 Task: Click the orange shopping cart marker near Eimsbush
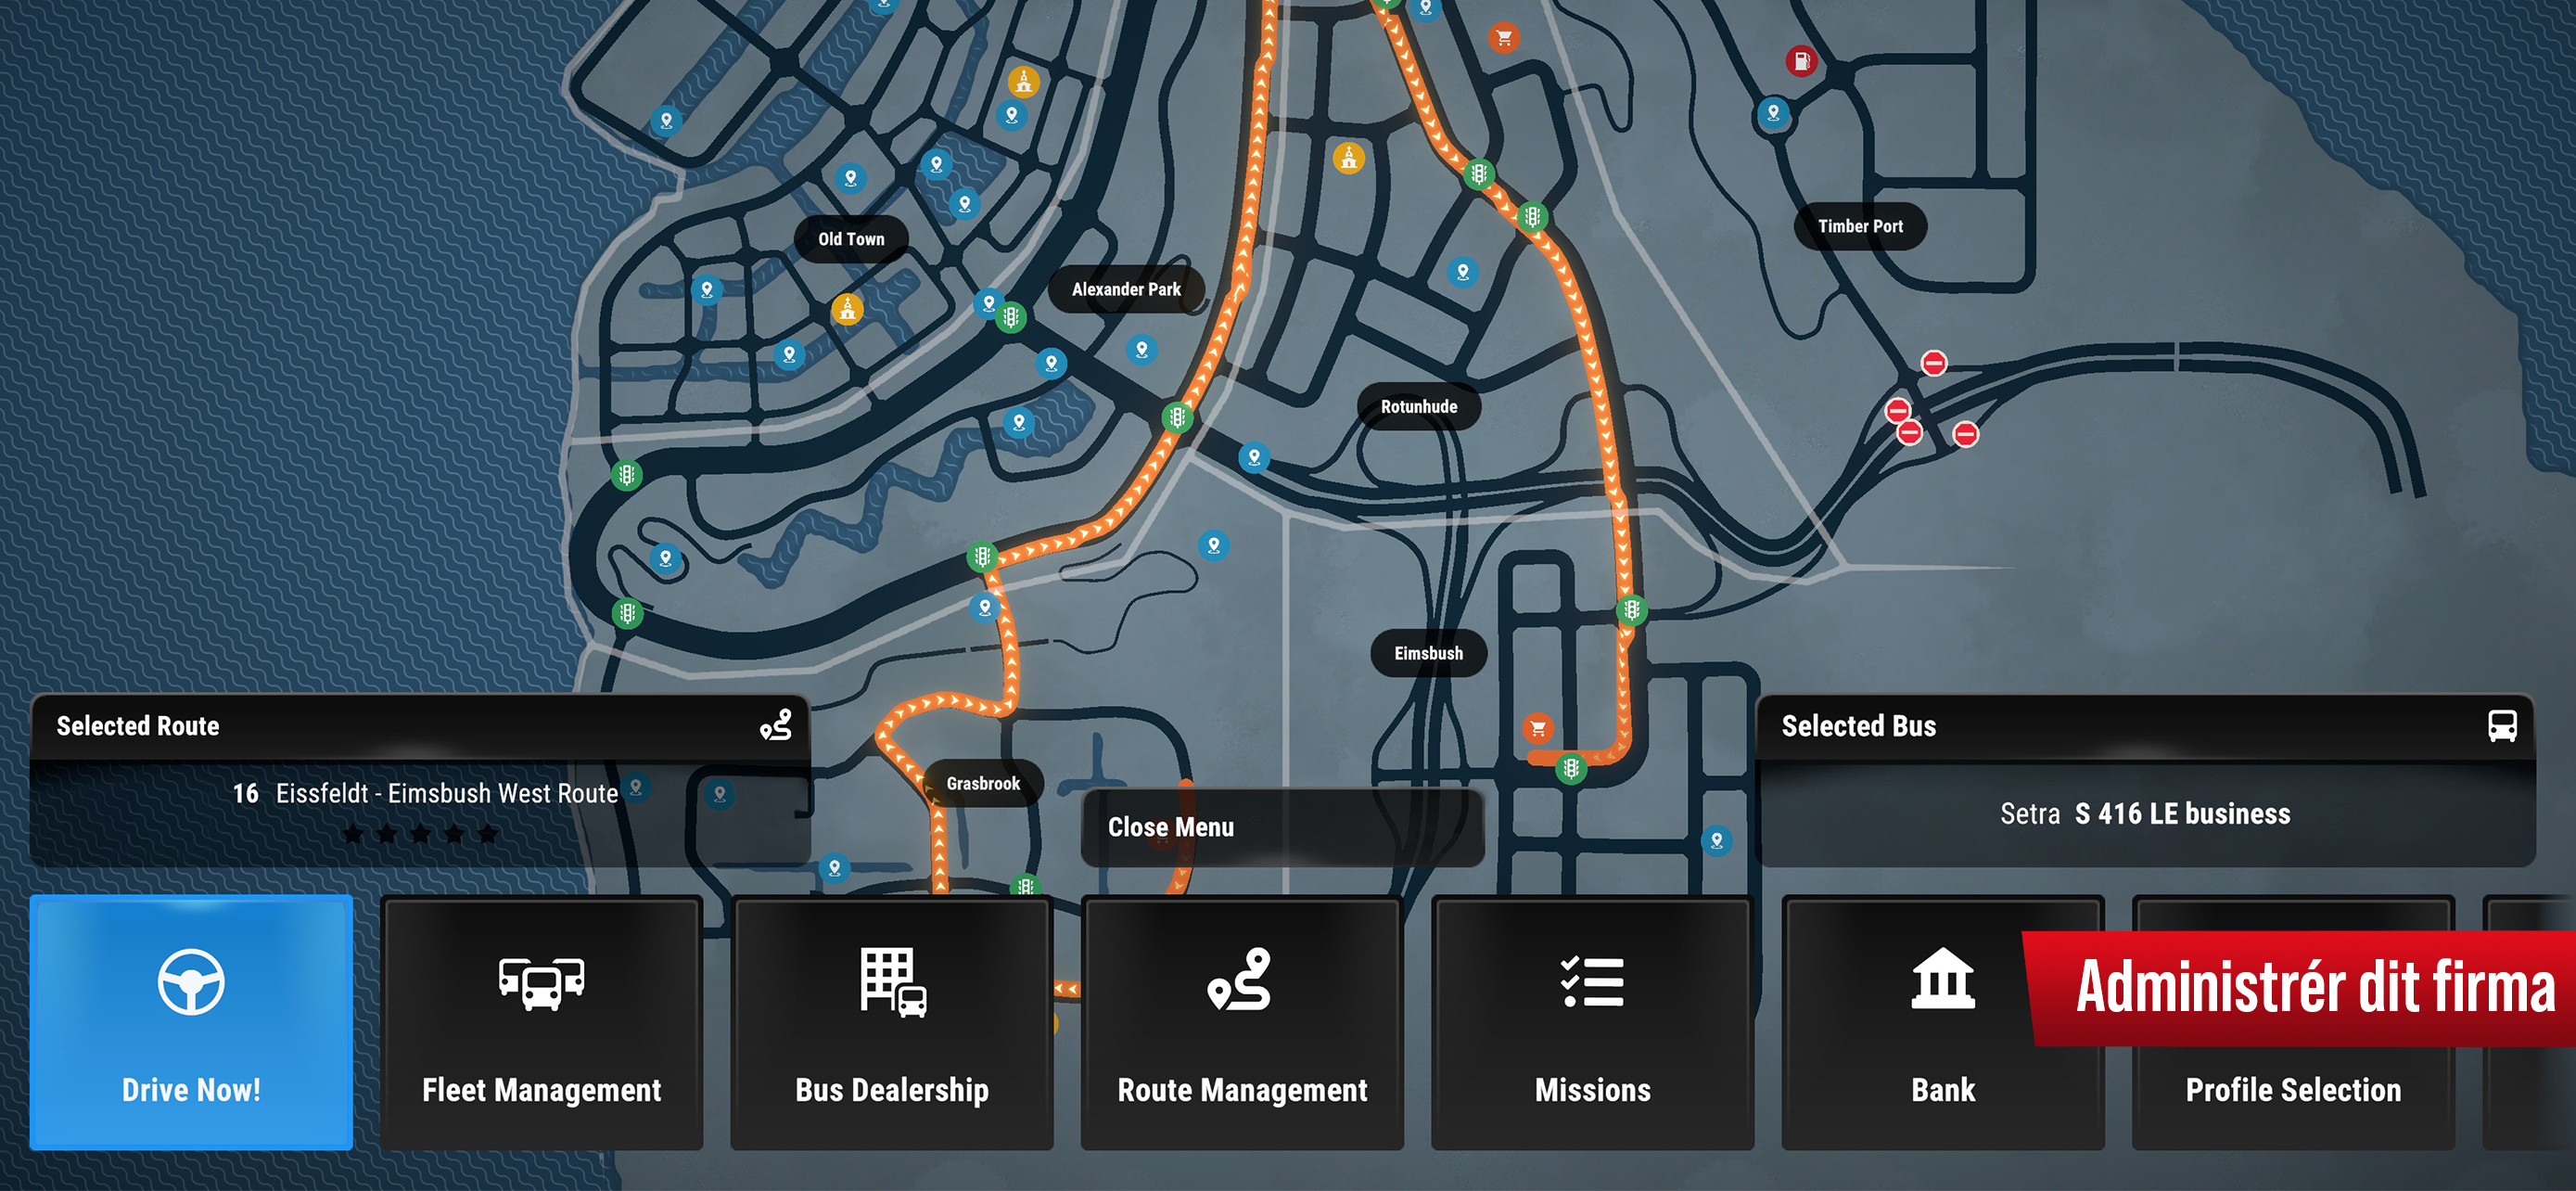[1538, 728]
